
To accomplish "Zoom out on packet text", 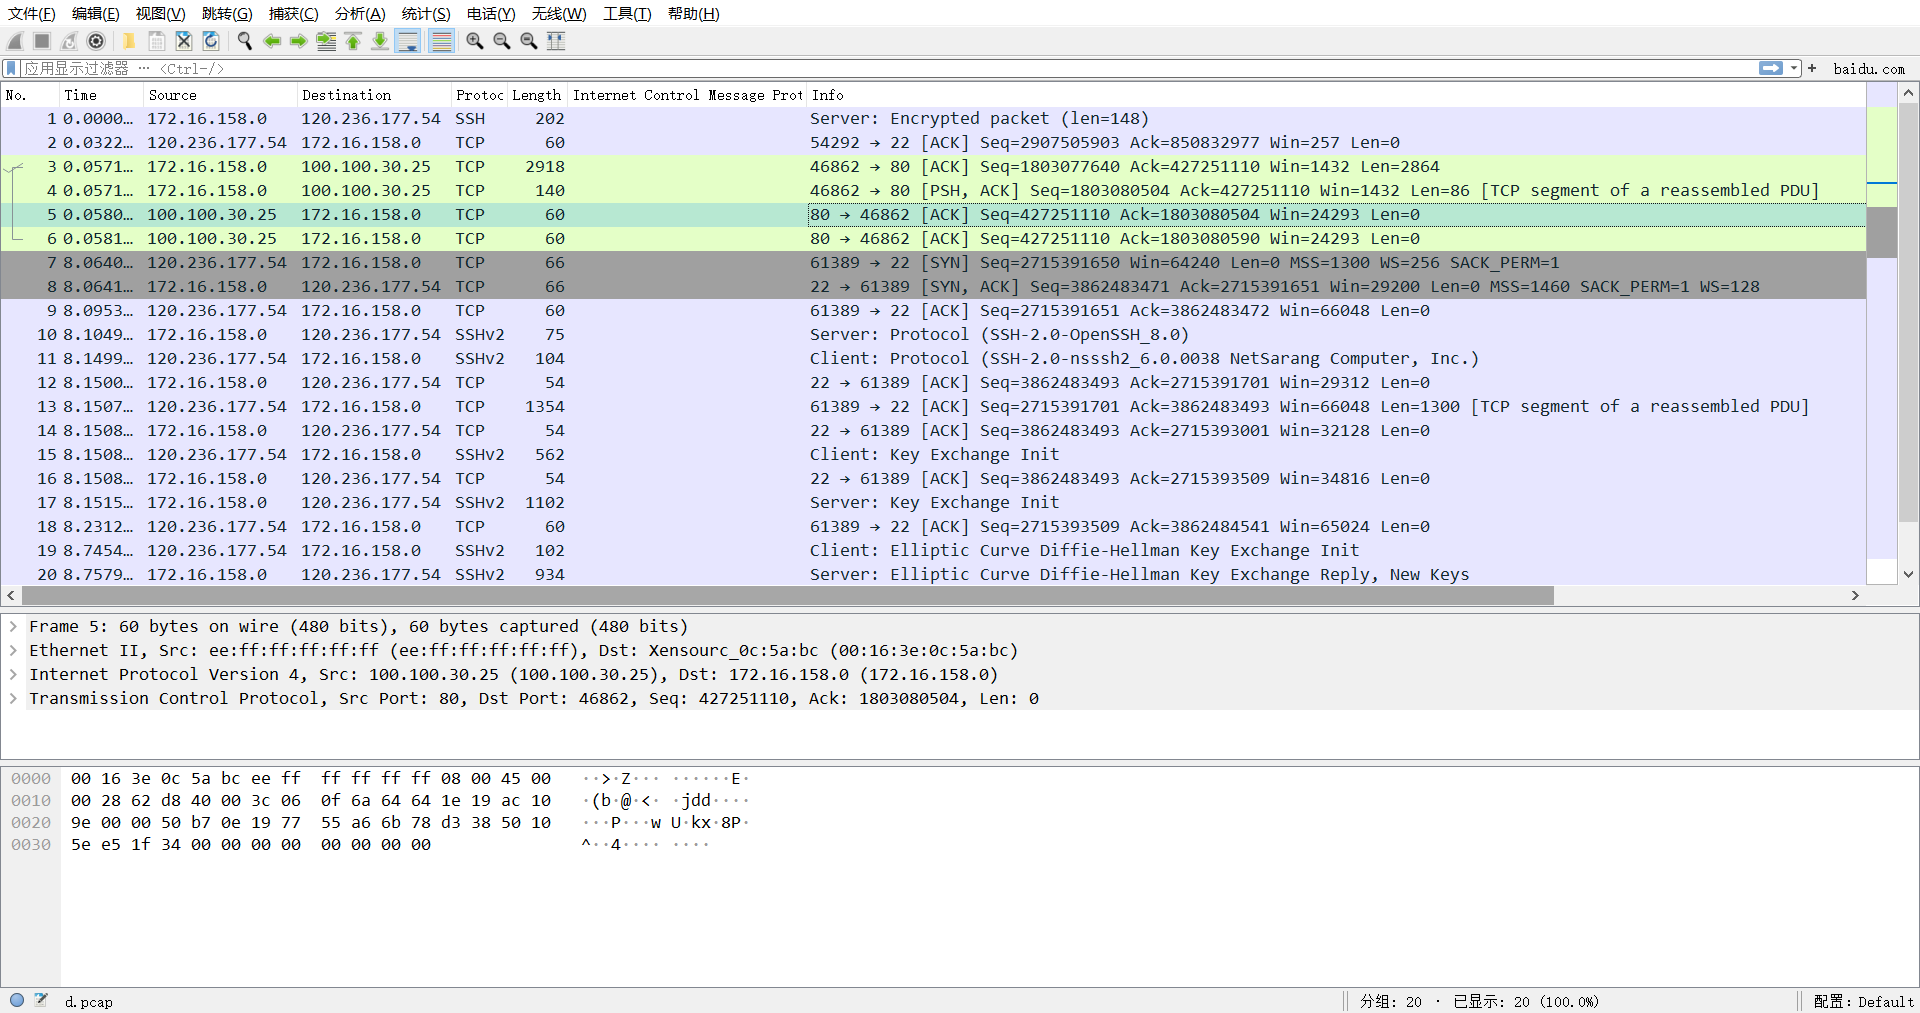I will point(502,41).
